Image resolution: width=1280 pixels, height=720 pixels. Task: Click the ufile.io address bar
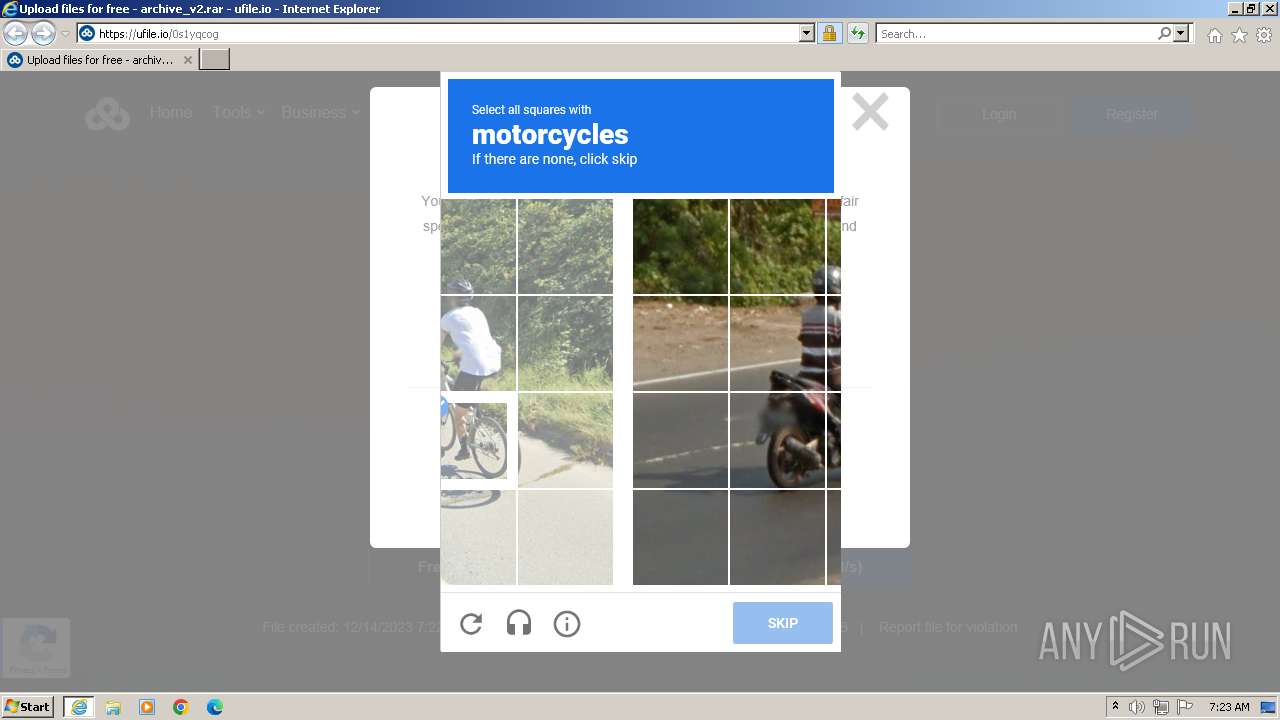click(x=447, y=34)
